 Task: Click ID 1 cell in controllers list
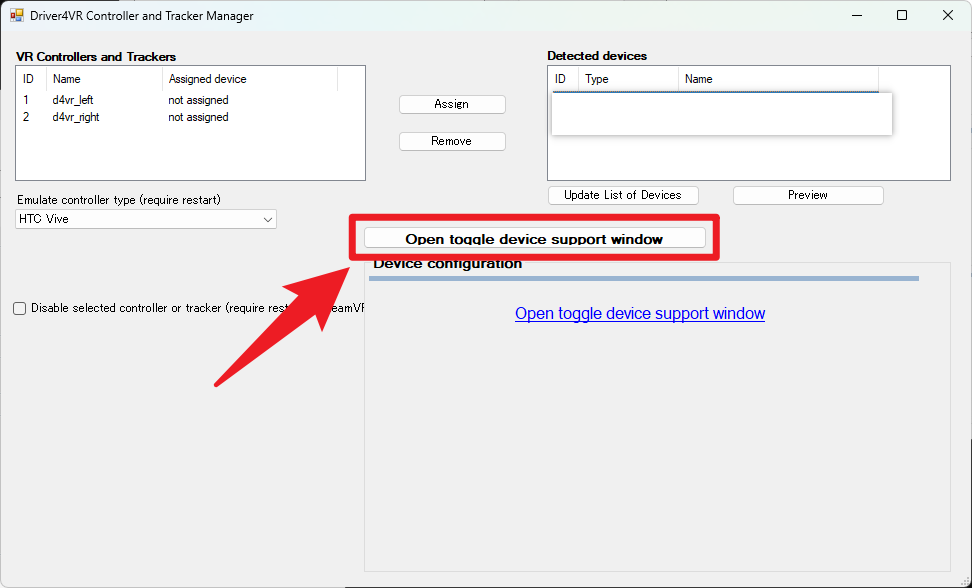pos(26,100)
